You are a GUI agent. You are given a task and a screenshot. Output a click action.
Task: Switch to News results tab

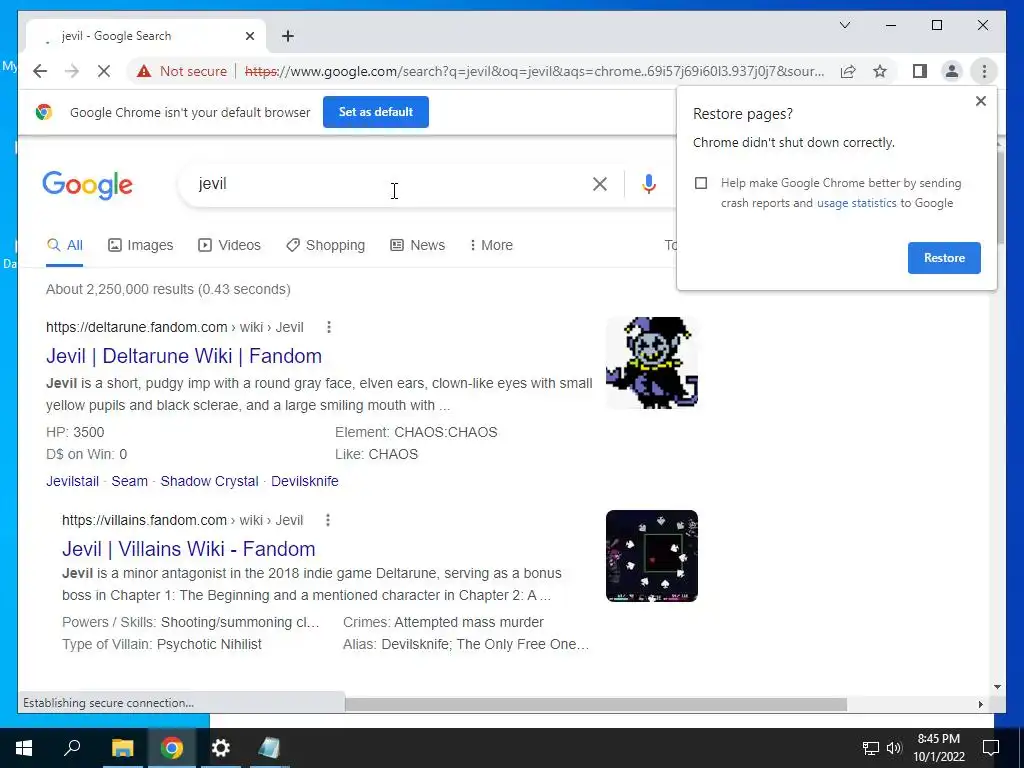pos(417,246)
